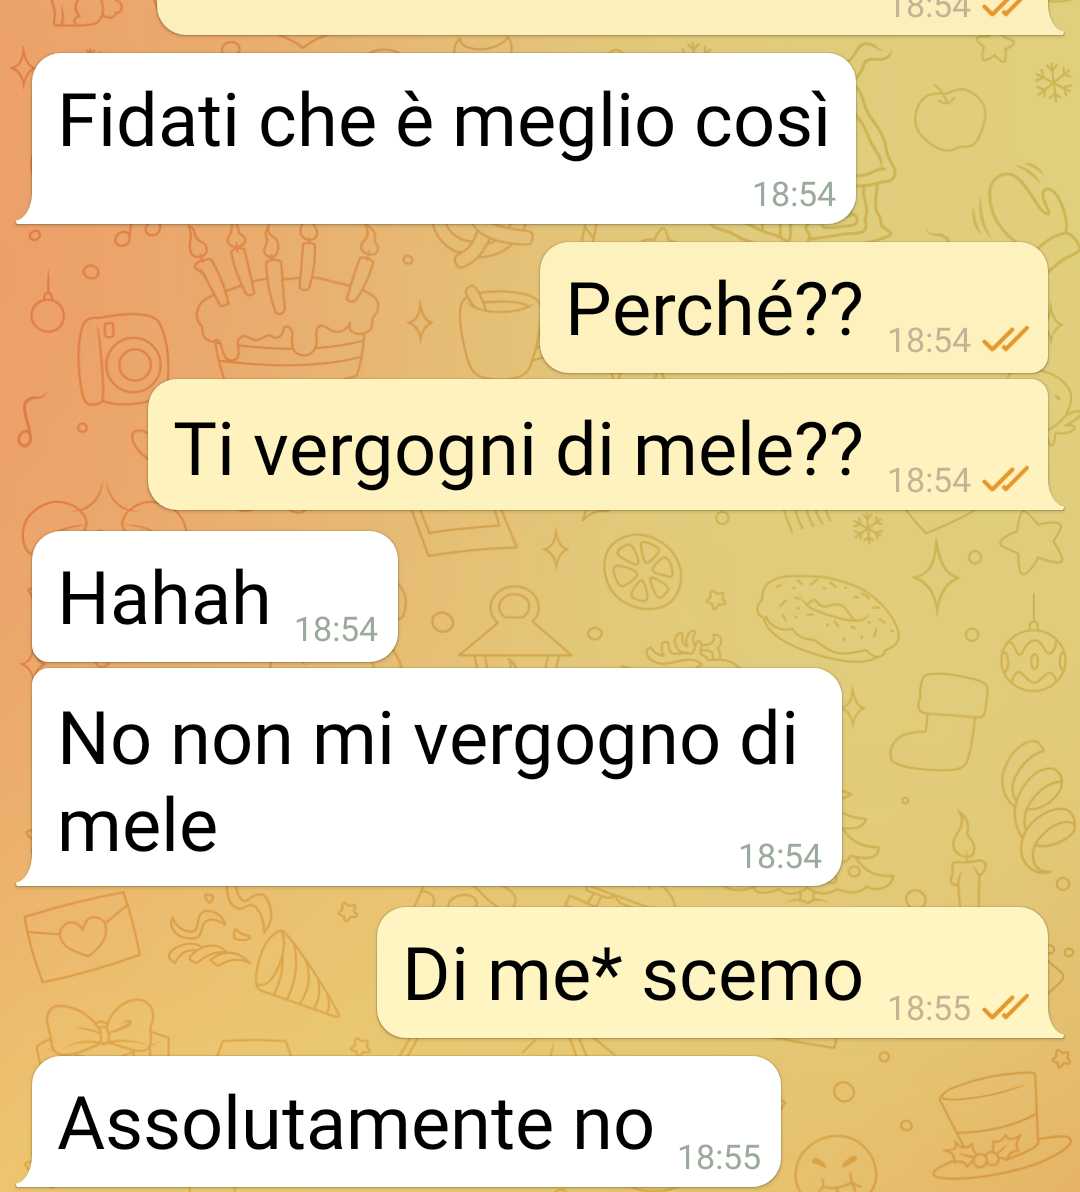This screenshot has width=1080, height=1192.
Task: Click the 18:54 timestamp next to 'Perché??'
Action: [x=930, y=341]
